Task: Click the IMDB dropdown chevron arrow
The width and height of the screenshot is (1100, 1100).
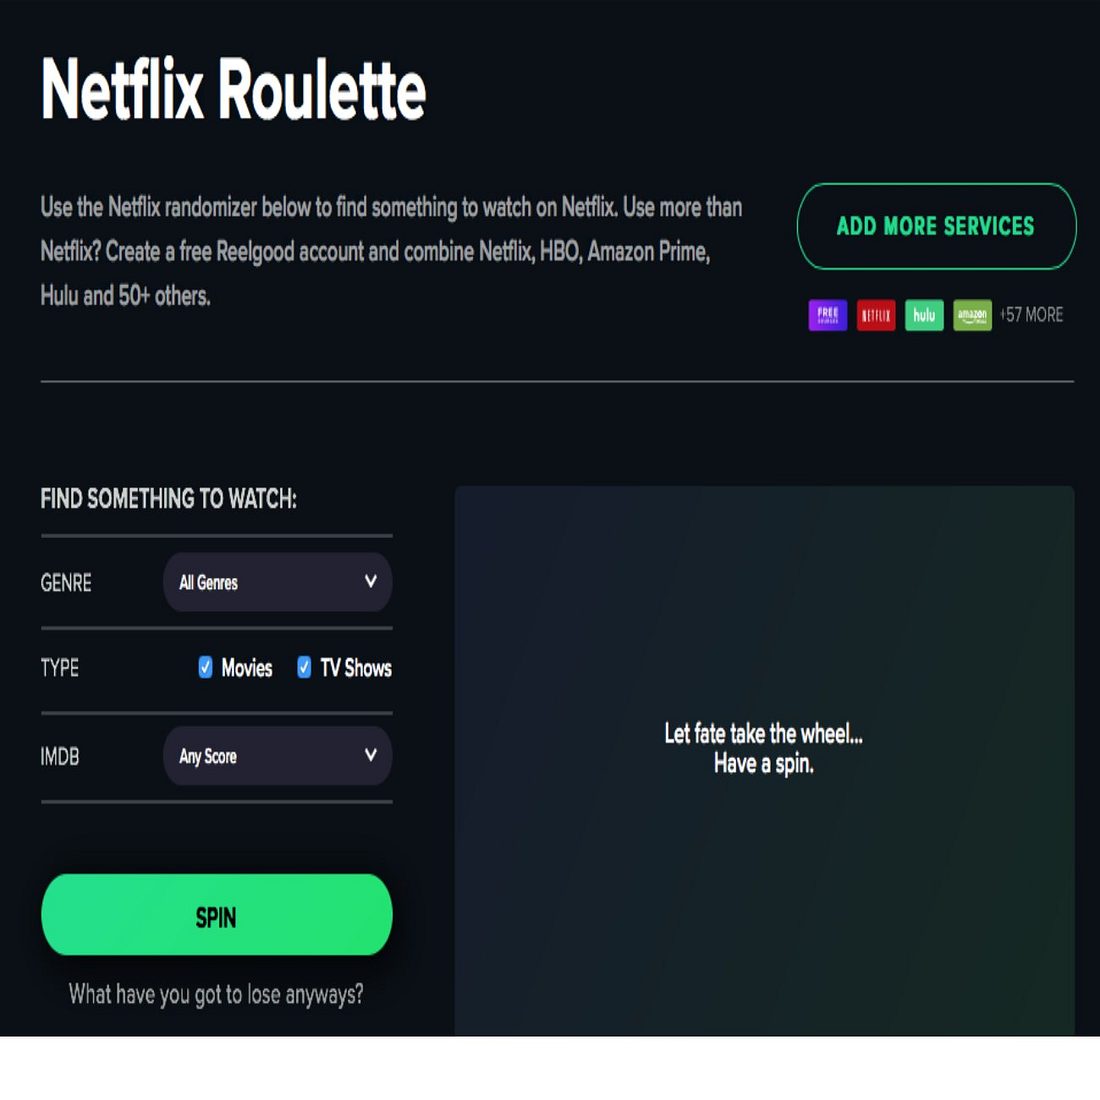Action: [x=370, y=756]
